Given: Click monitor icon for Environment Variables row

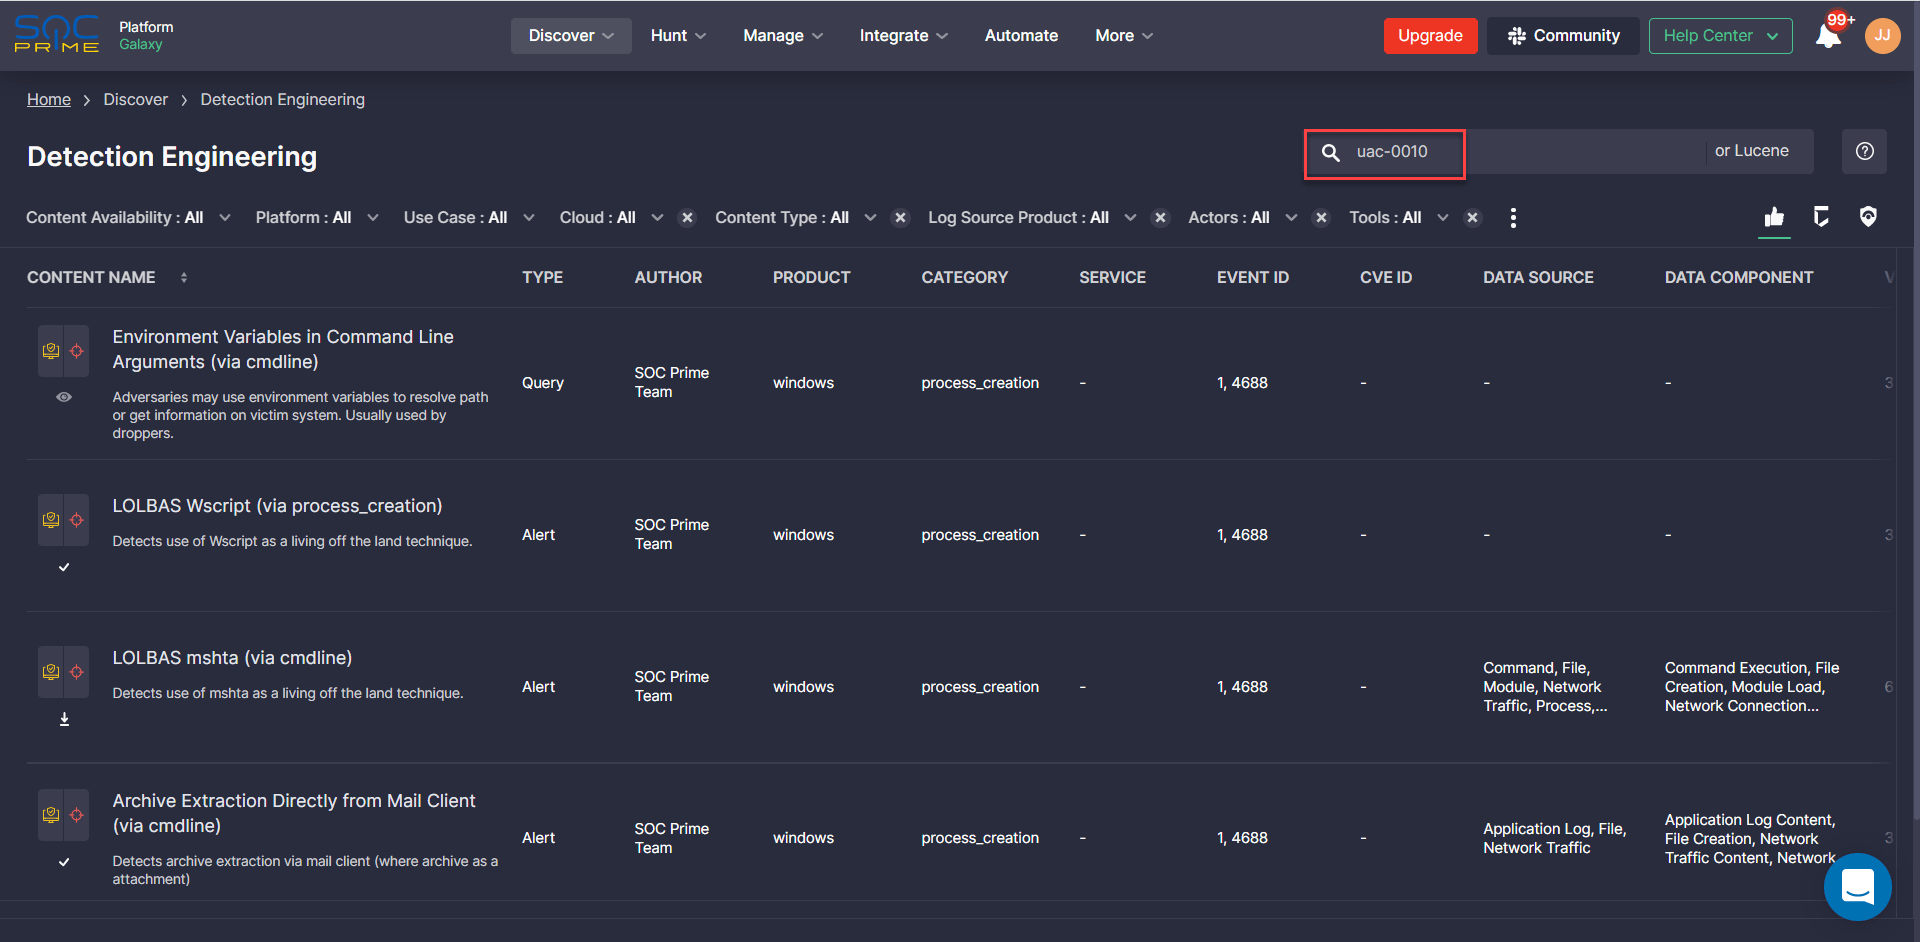Looking at the screenshot, I should pyautogui.click(x=51, y=351).
